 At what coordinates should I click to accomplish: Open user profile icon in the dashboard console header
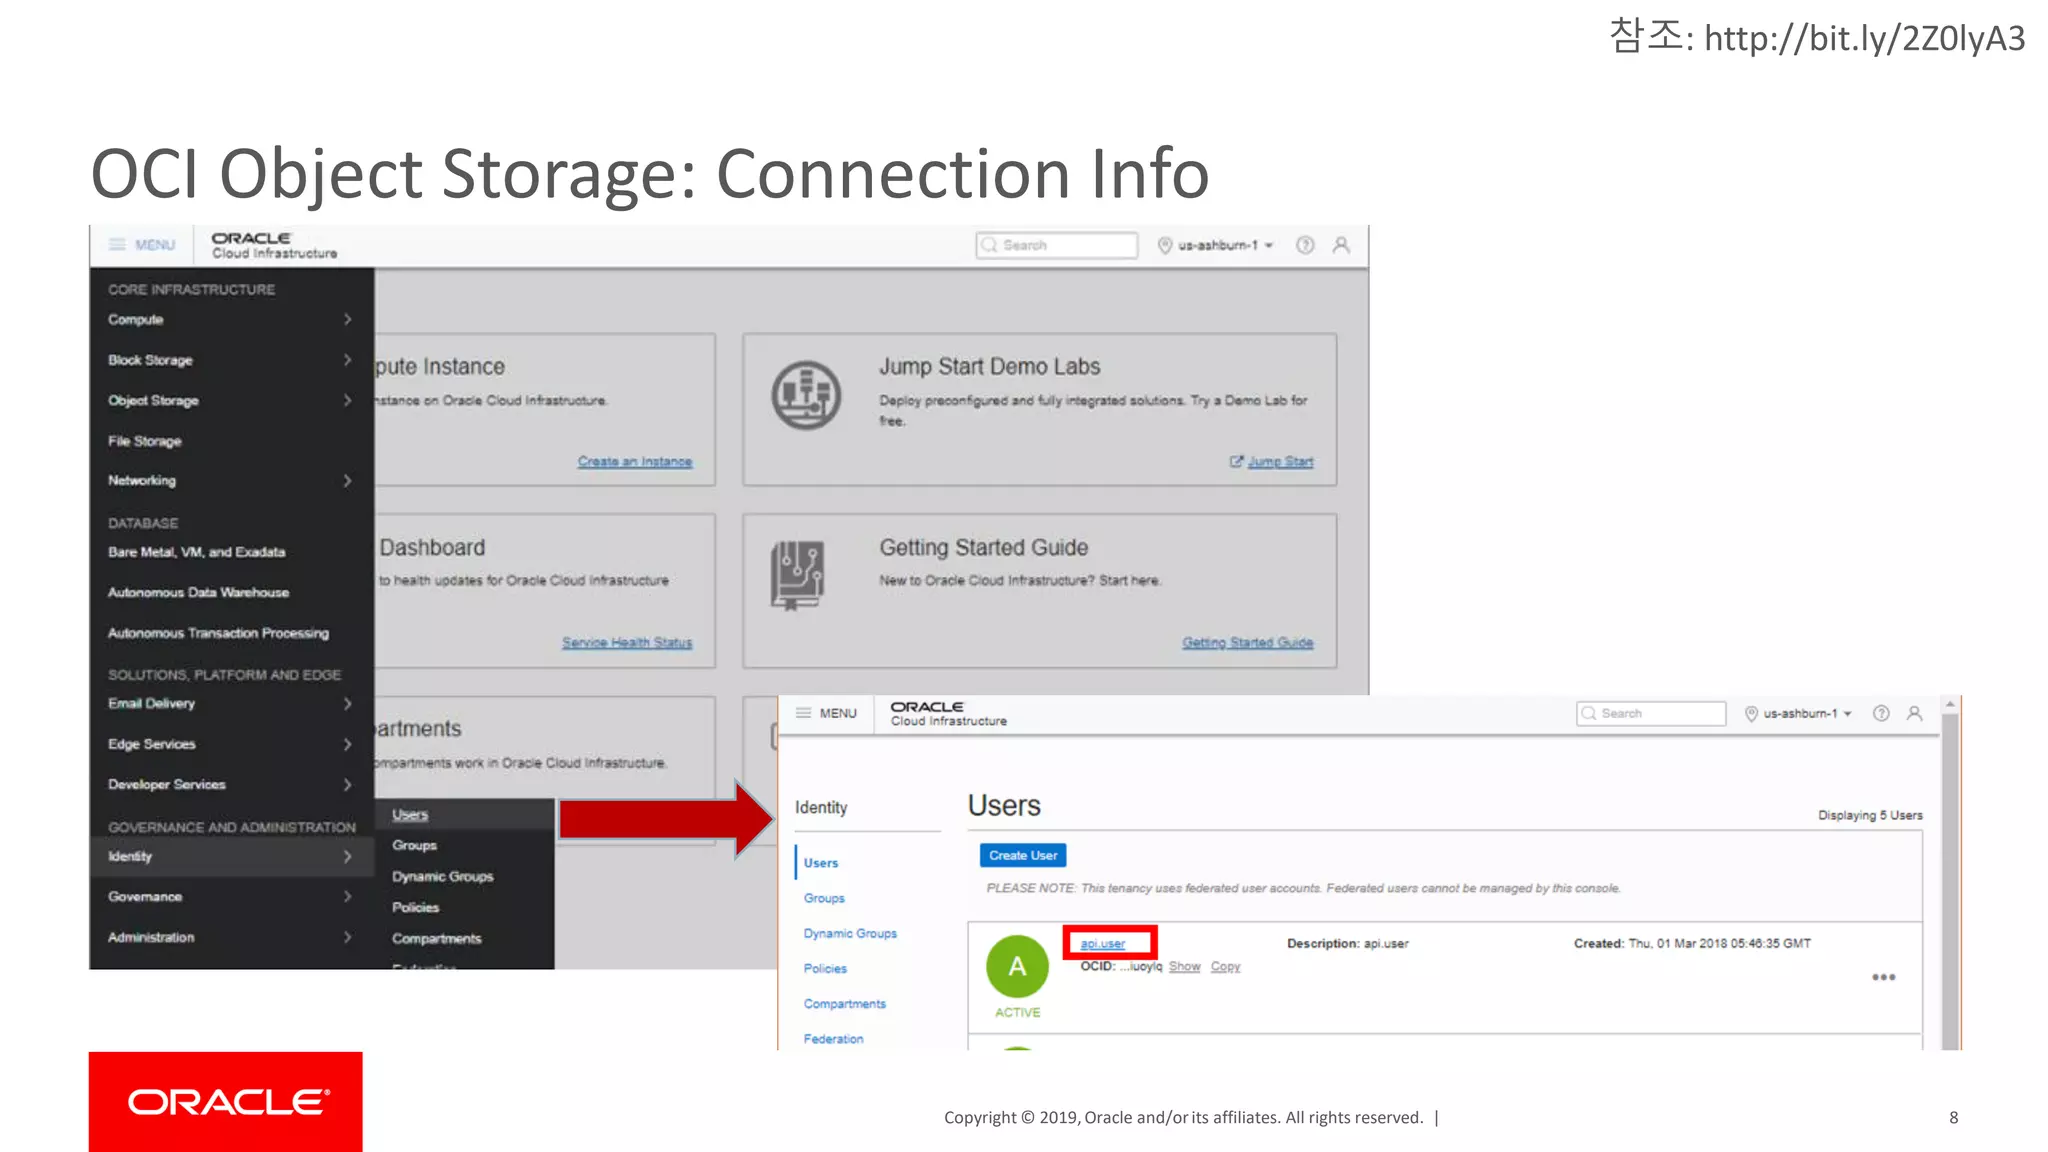[x=1341, y=245]
